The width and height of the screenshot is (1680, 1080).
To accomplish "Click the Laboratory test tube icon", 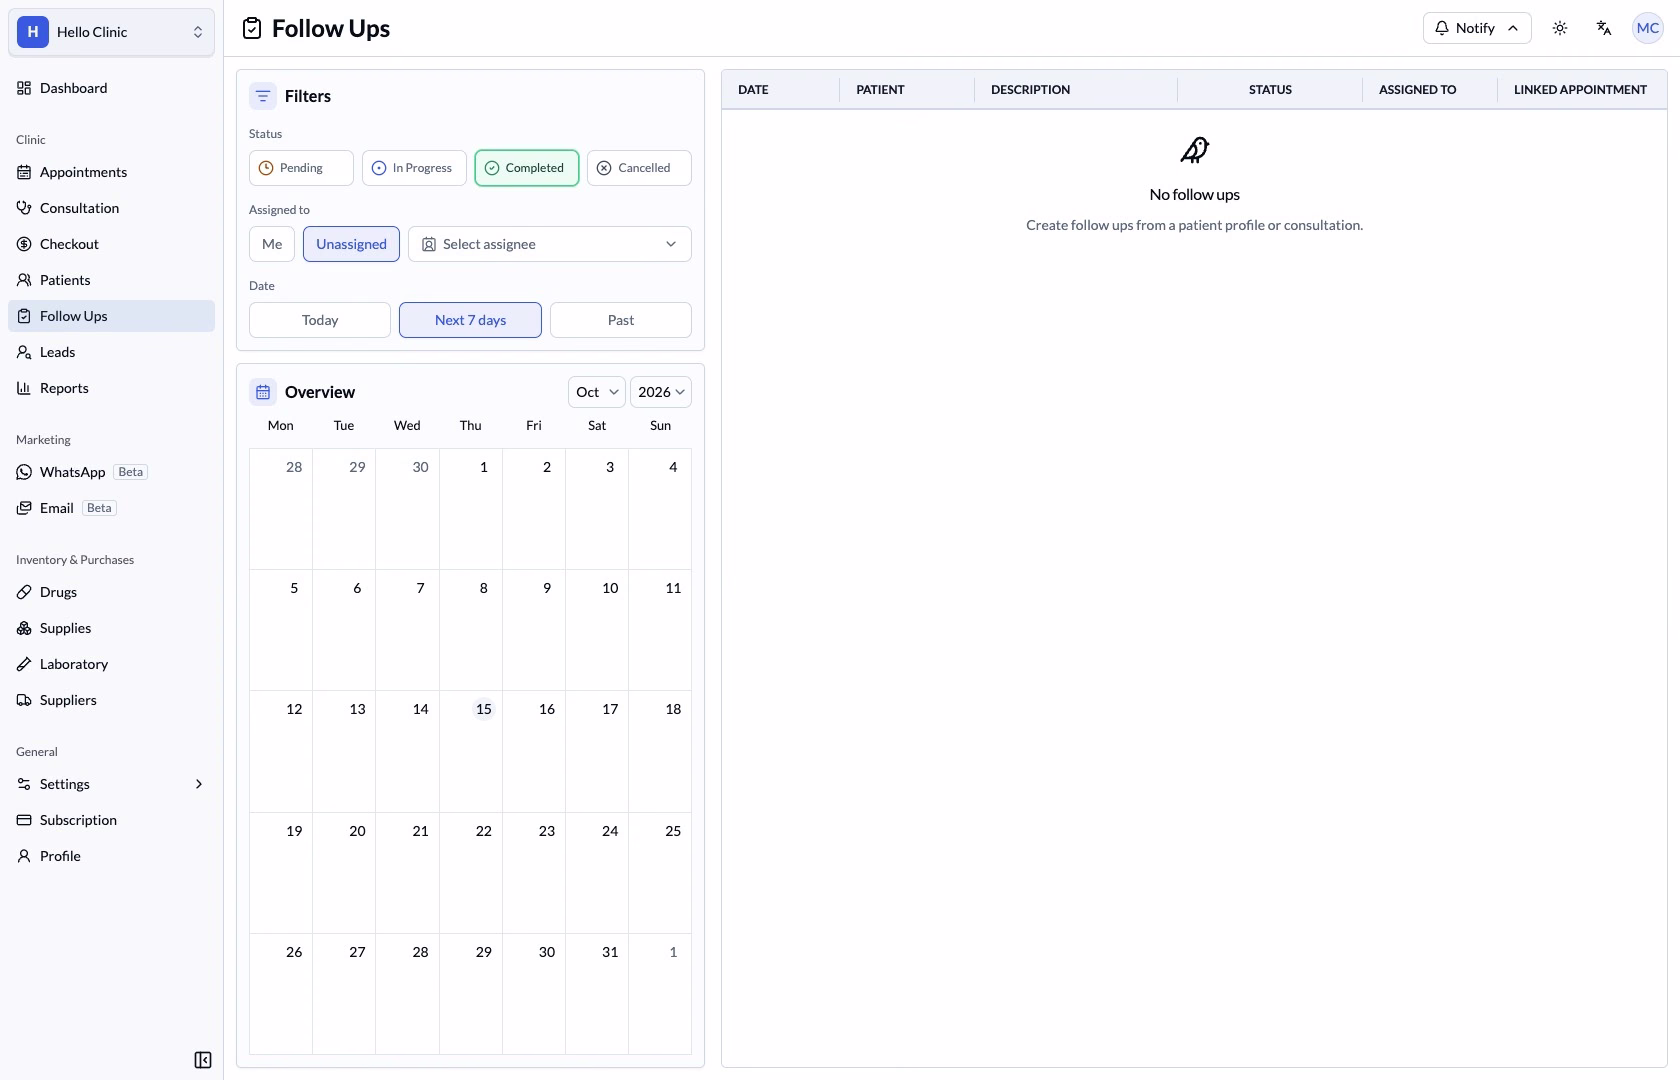I will (x=24, y=664).
